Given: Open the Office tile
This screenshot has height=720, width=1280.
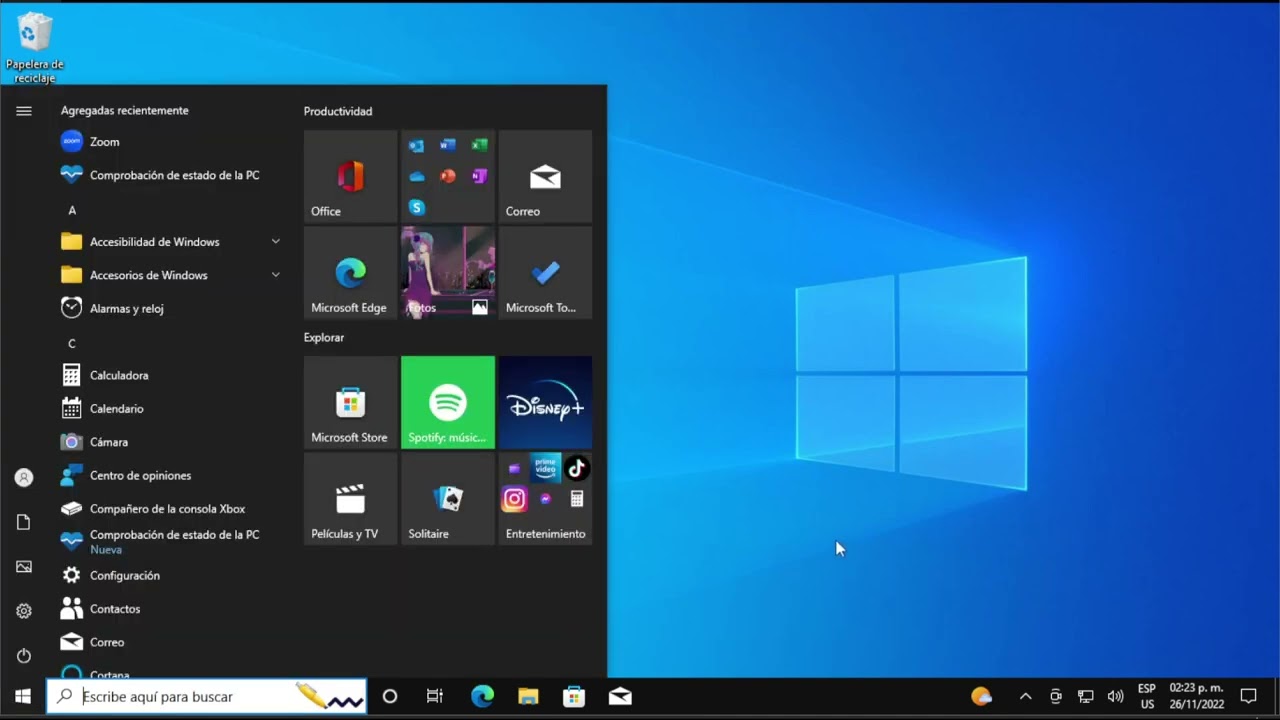Looking at the screenshot, I should coord(350,176).
